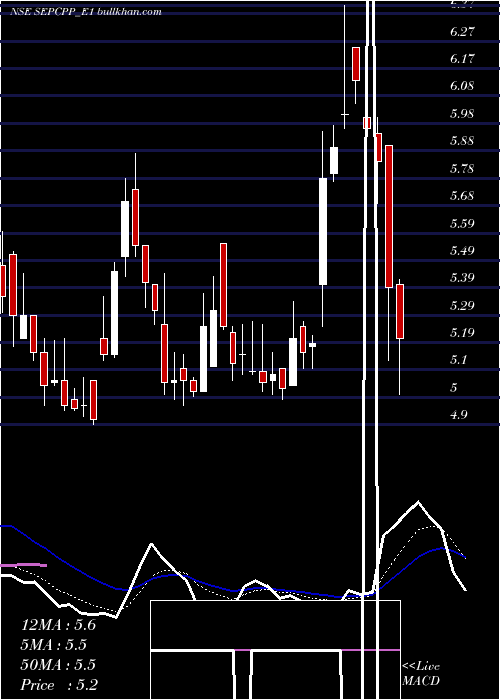The width and height of the screenshot is (500, 700).
Task: Click the Live MACD label
Action: pos(421,674)
